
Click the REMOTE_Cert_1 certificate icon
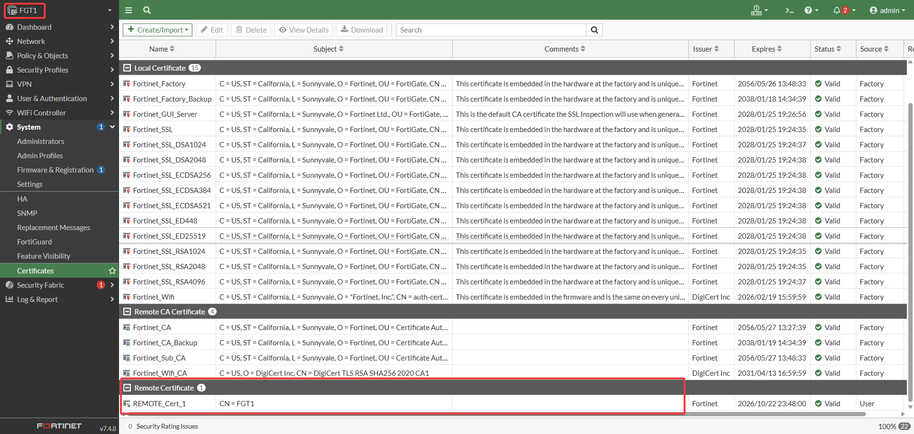(x=126, y=403)
